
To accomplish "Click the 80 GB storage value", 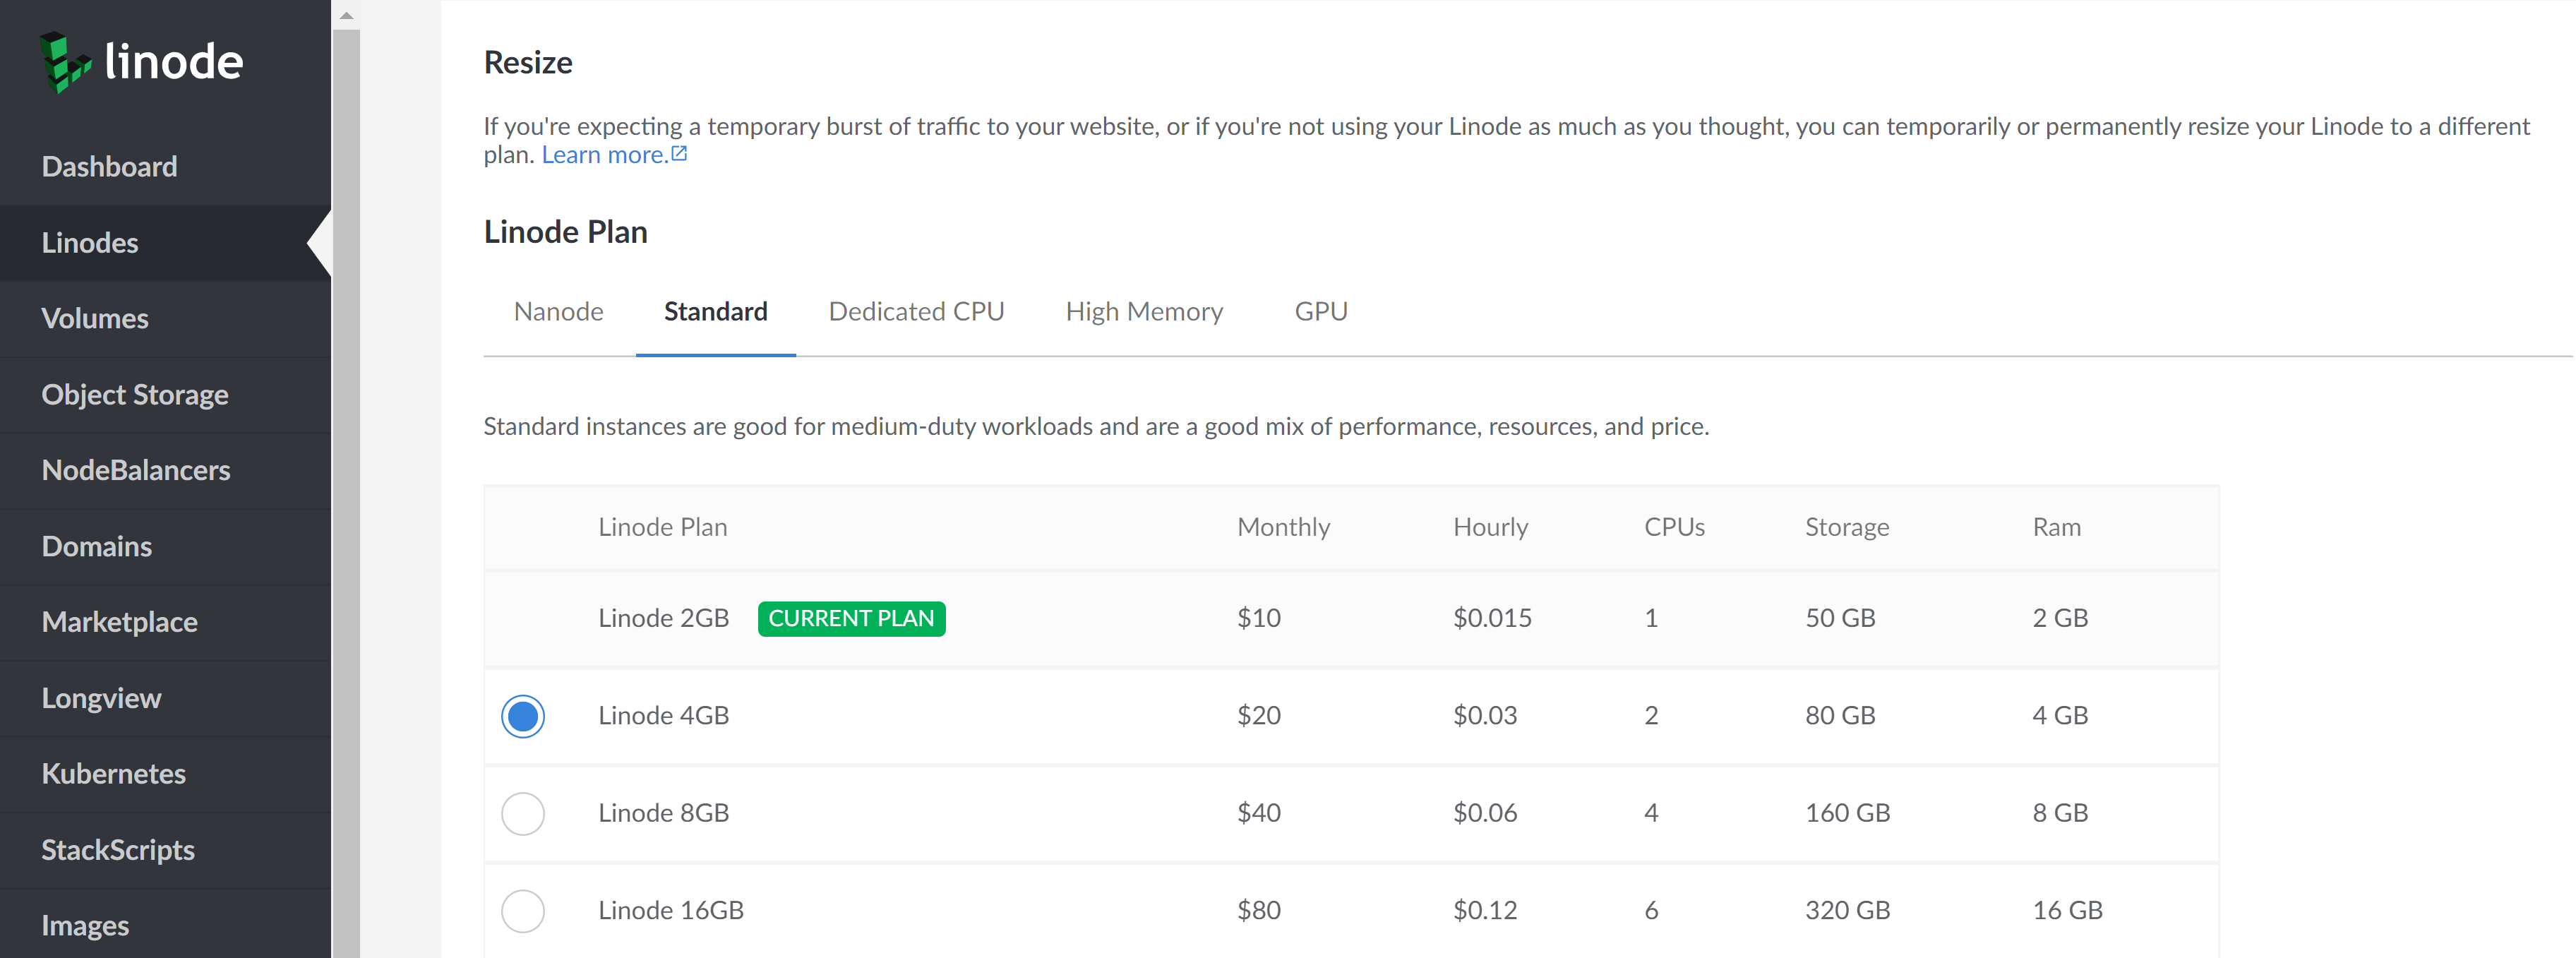I will coord(1840,716).
